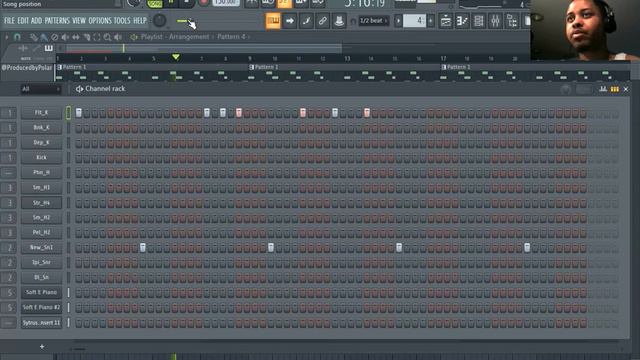Open the 'All' channel filter dropdown
The width and height of the screenshot is (640, 360).
coord(41,89)
